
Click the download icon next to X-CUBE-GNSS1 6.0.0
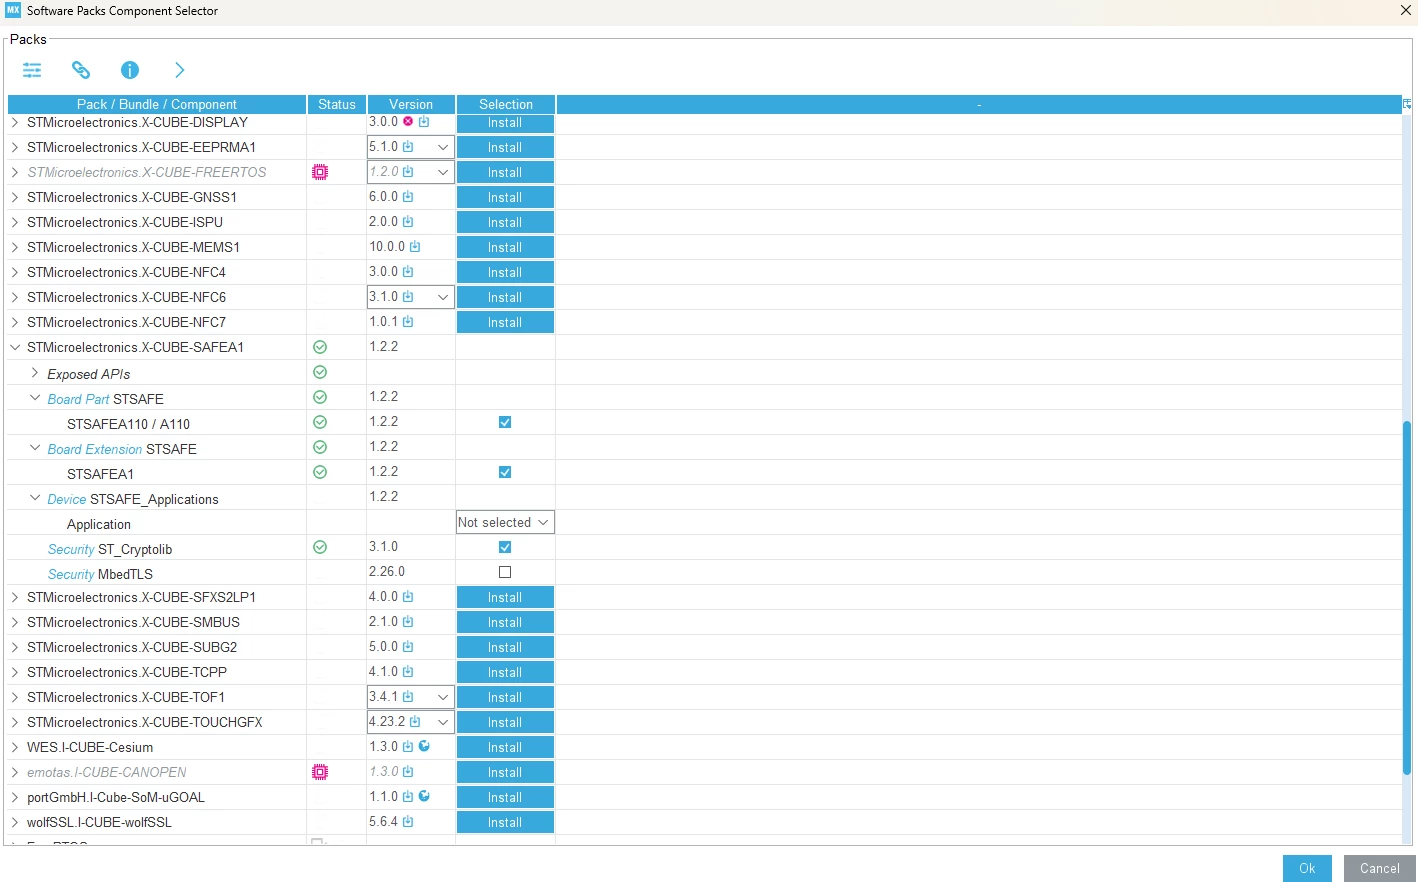pyautogui.click(x=408, y=197)
